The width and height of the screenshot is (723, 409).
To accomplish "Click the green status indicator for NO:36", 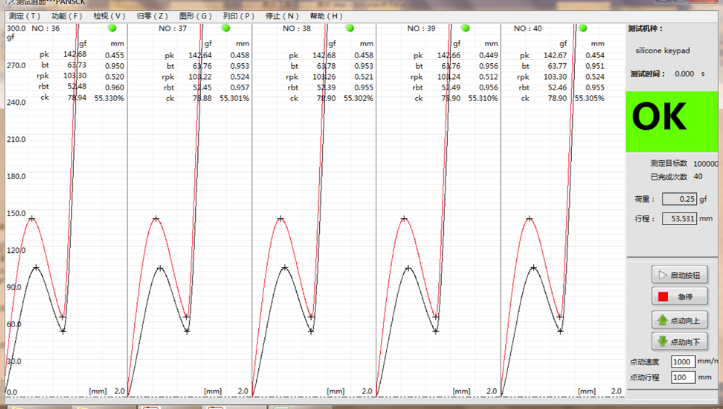I will point(113,29).
